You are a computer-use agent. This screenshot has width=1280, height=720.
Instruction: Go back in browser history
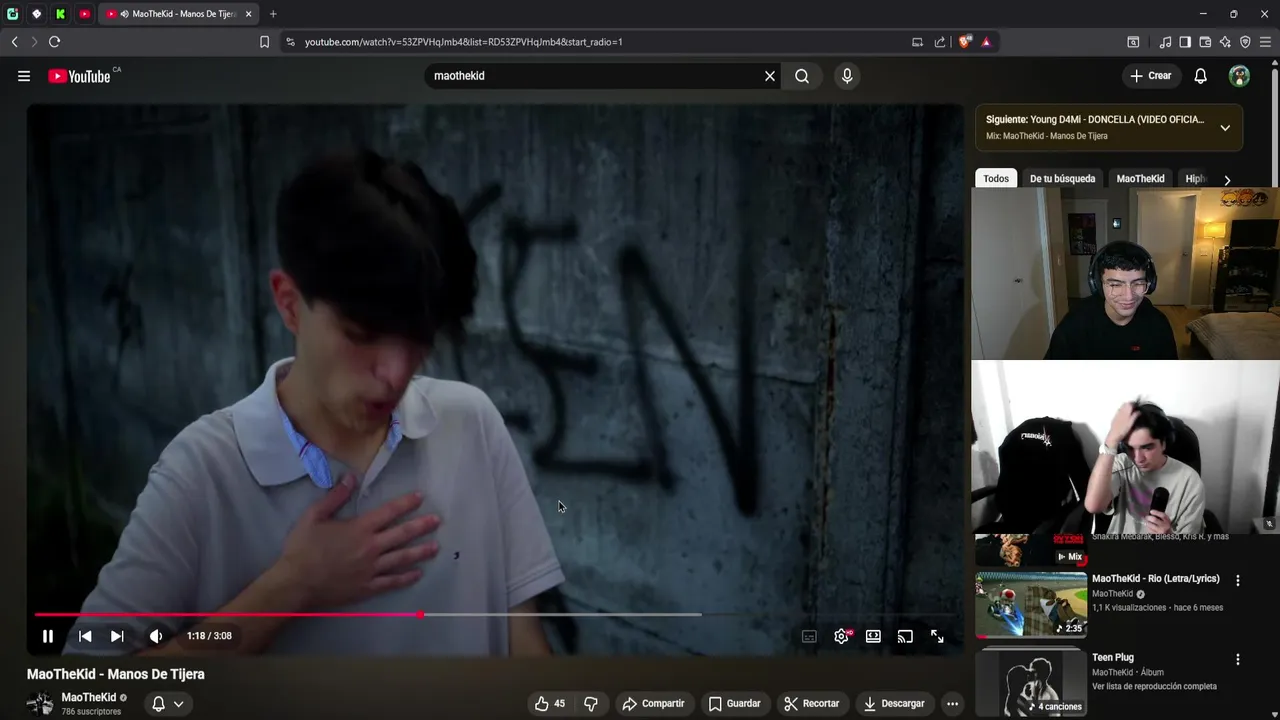click(14, 42)
